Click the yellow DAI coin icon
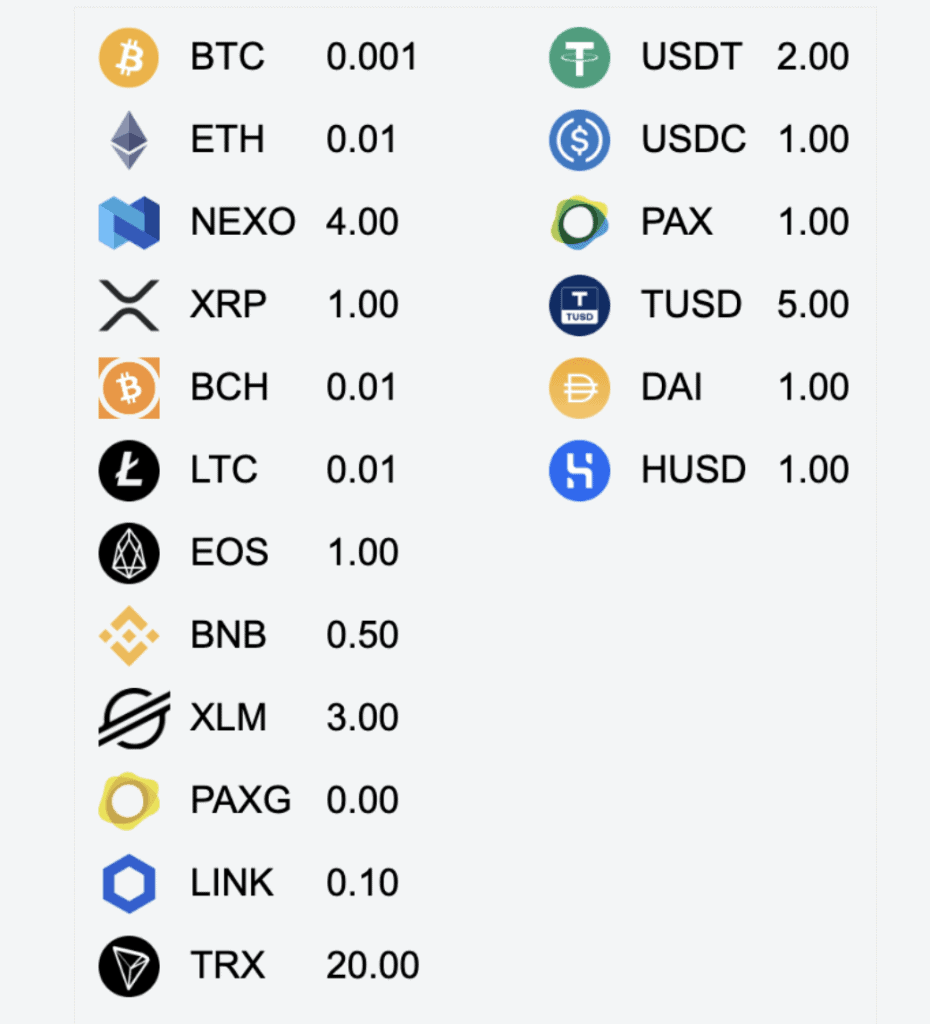This screenshot has width=930, height=1024. tap(579, 388)
